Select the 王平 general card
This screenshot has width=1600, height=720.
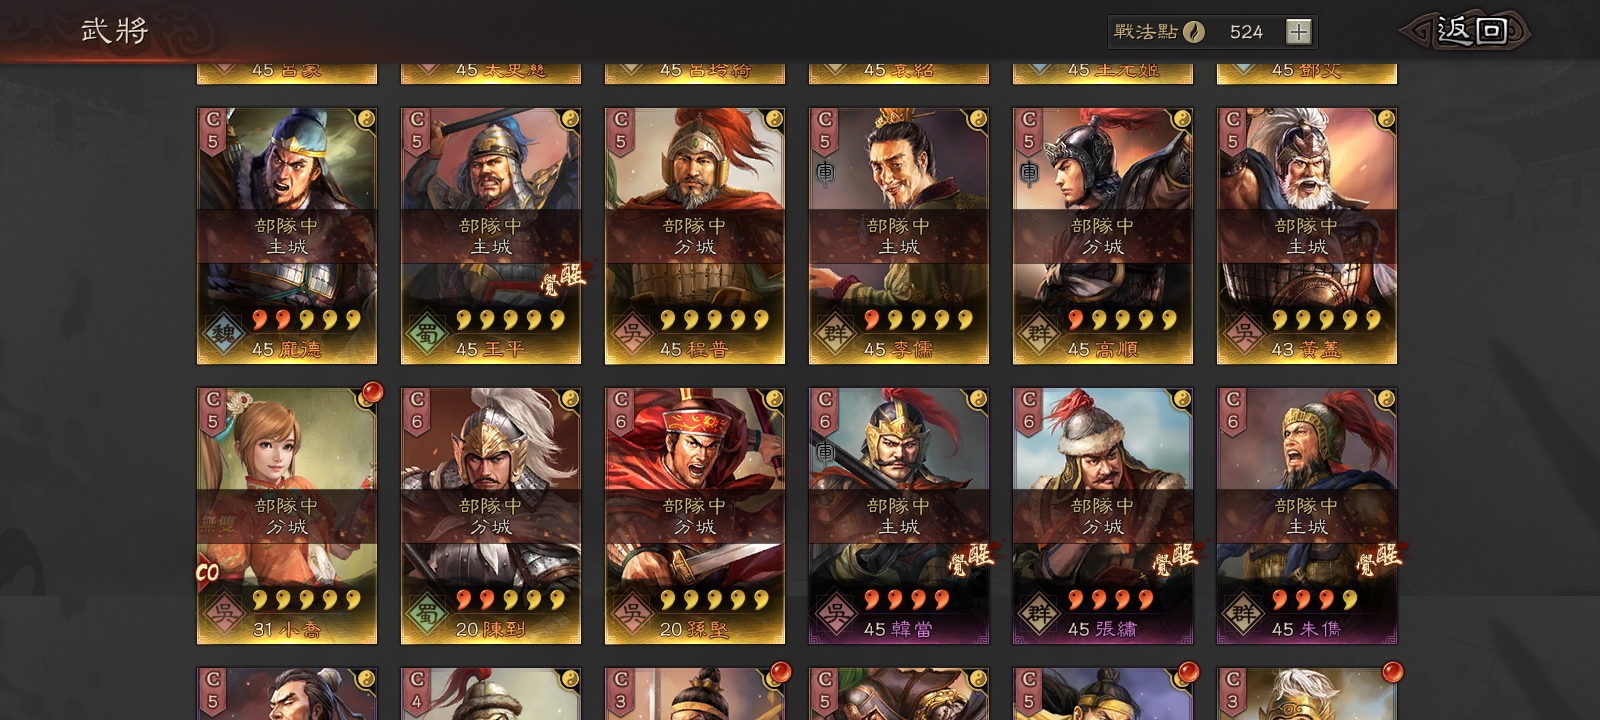(491, 236)
